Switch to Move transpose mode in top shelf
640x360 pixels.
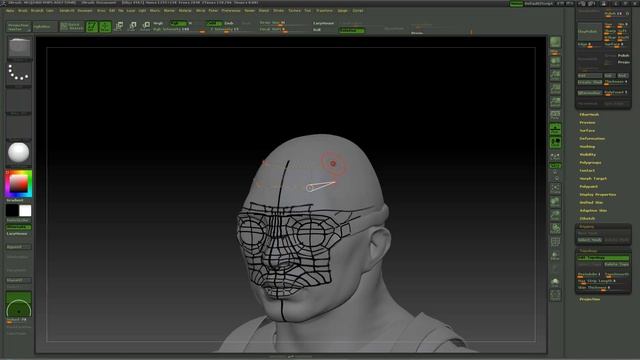119,27
